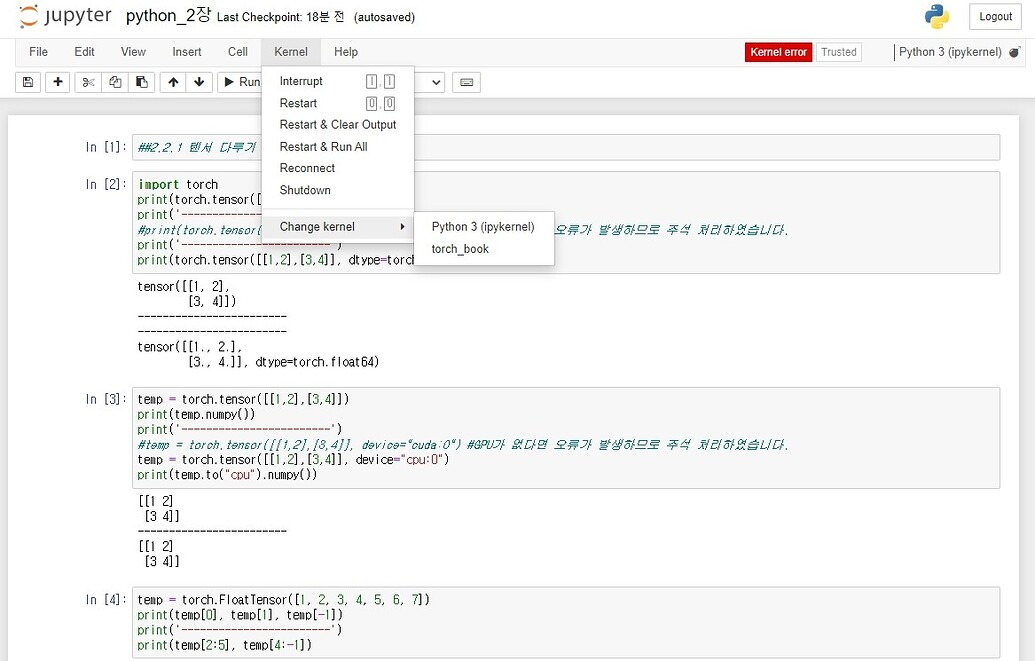Click the notebook title python_2장
Image resolution: width=1035 pixels, height=661 pixels.
click(168, 17)
